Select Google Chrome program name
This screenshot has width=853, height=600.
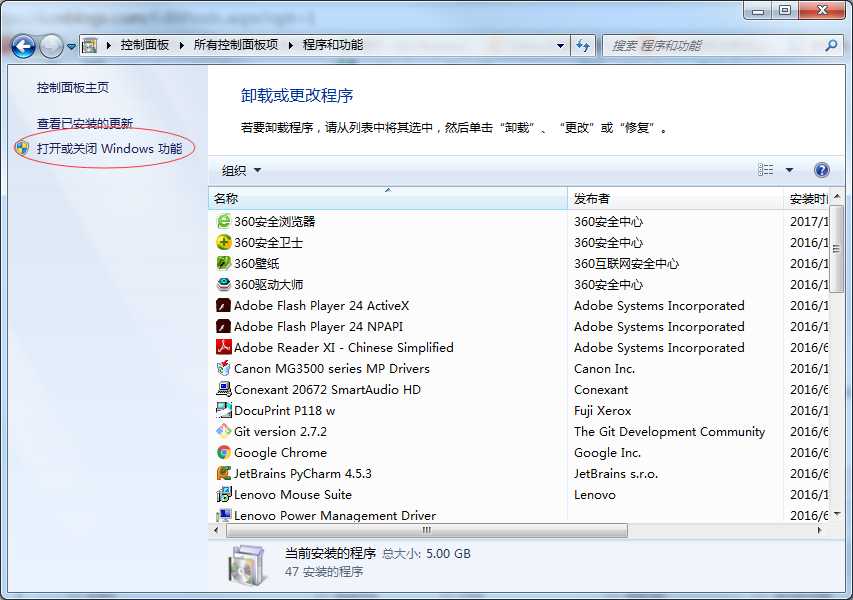[281, 453]
